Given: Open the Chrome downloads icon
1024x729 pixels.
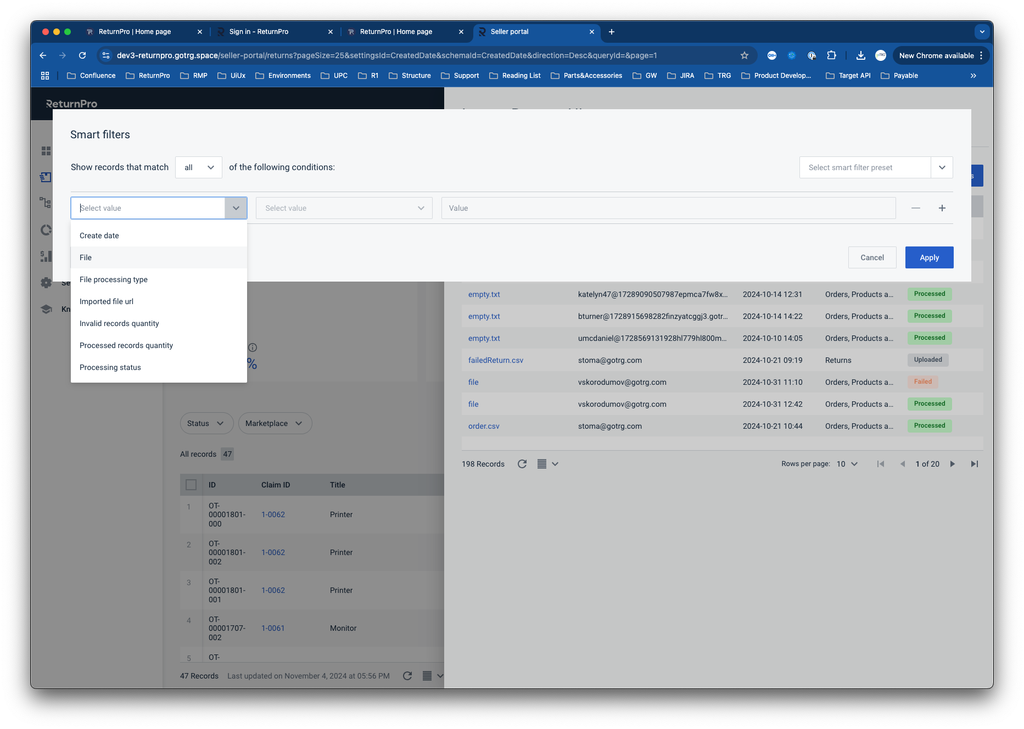Looking at the screenshot, I should (x=860, y=56).
